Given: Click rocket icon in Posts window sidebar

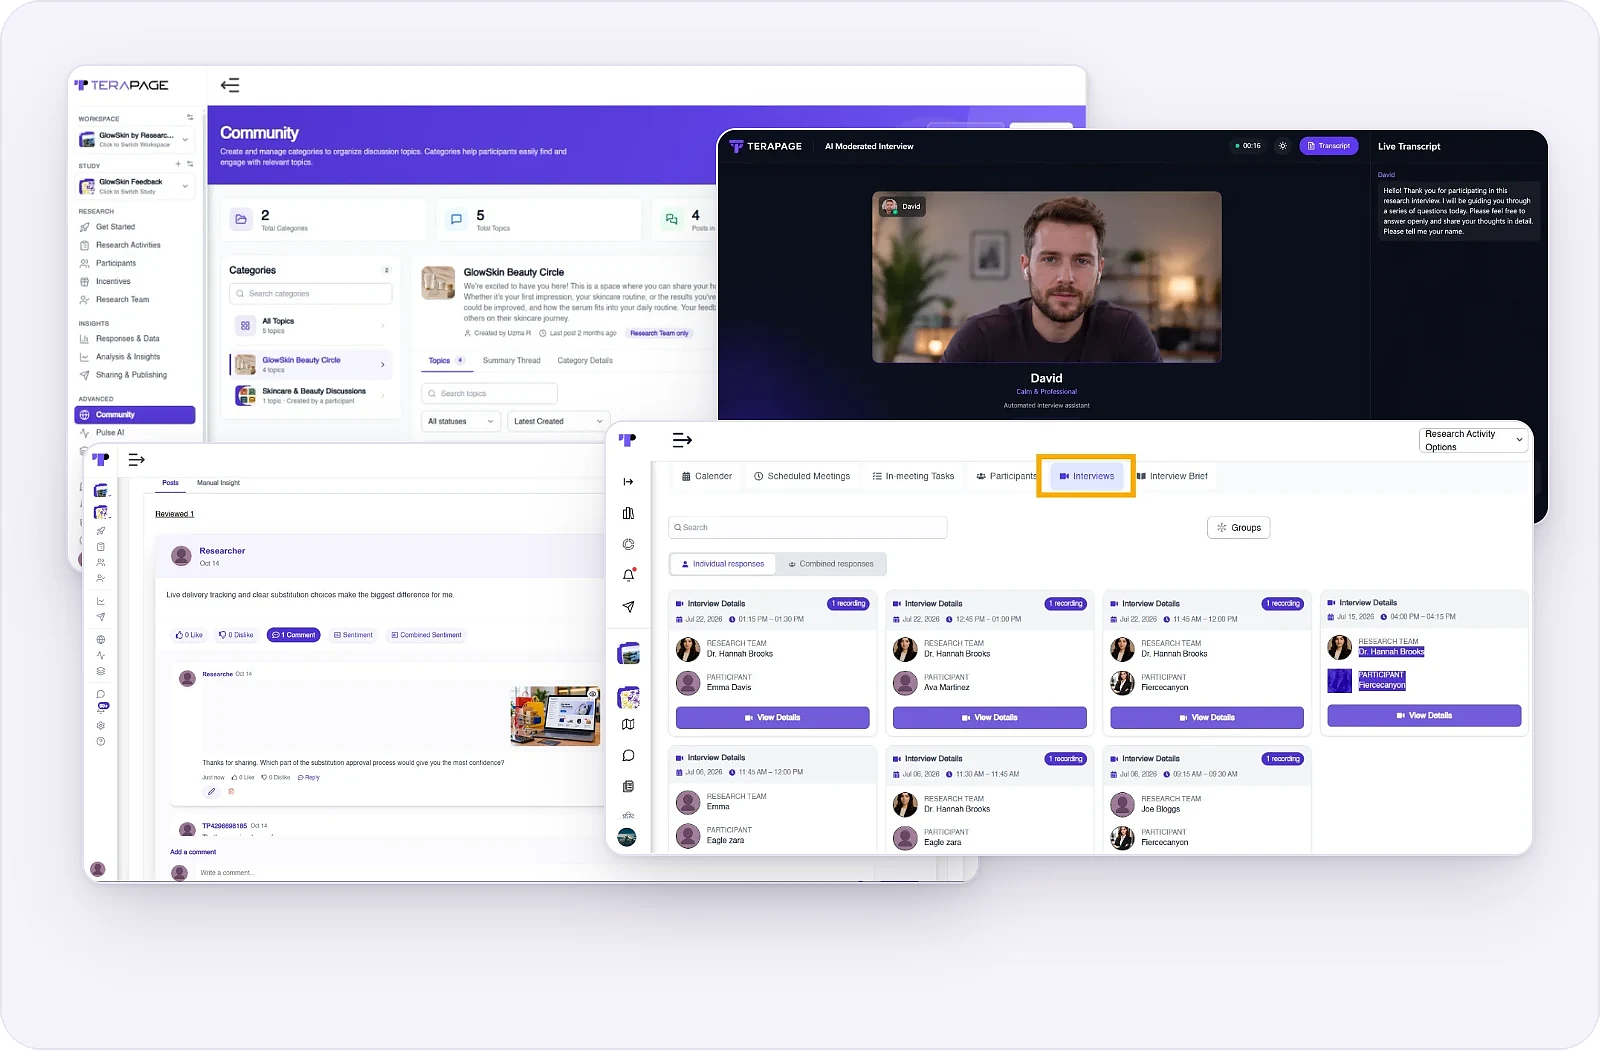Looking at the screenshot, I should coord(101,531).
